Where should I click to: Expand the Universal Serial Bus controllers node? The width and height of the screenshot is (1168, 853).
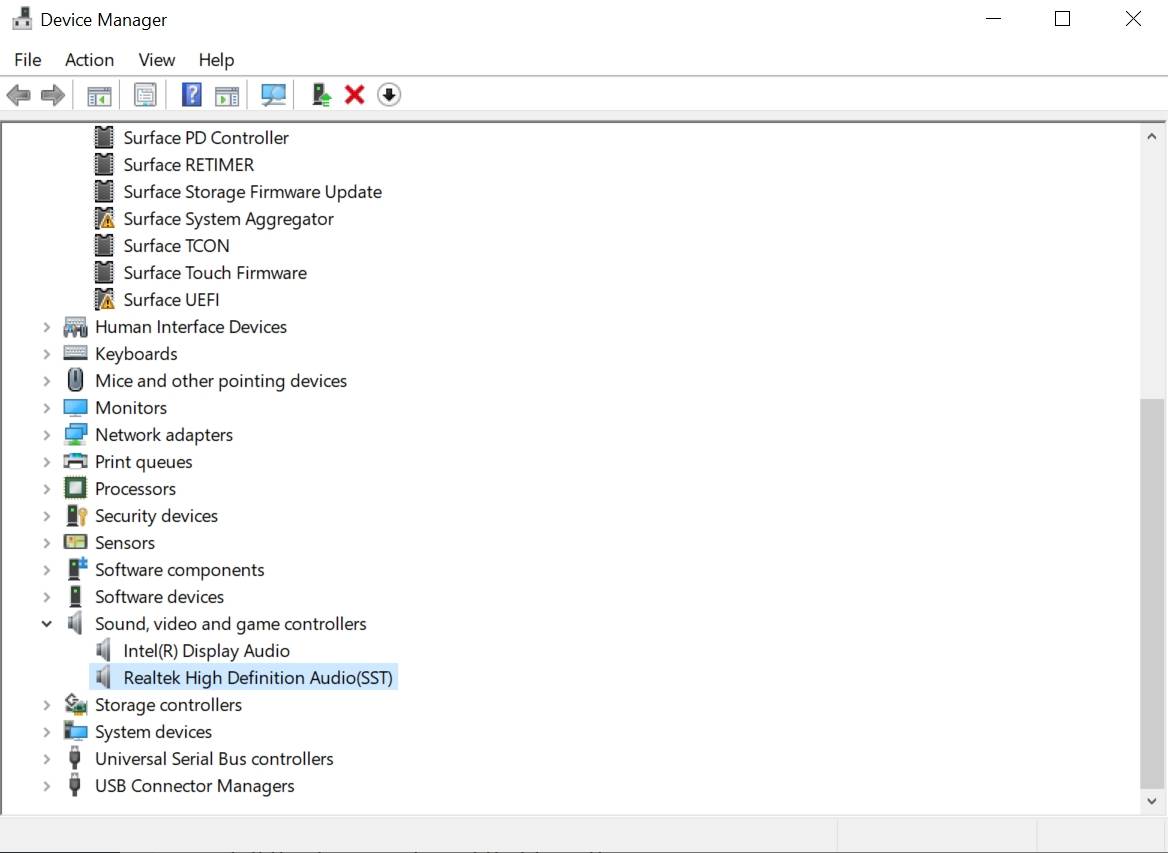pos(47,759)
